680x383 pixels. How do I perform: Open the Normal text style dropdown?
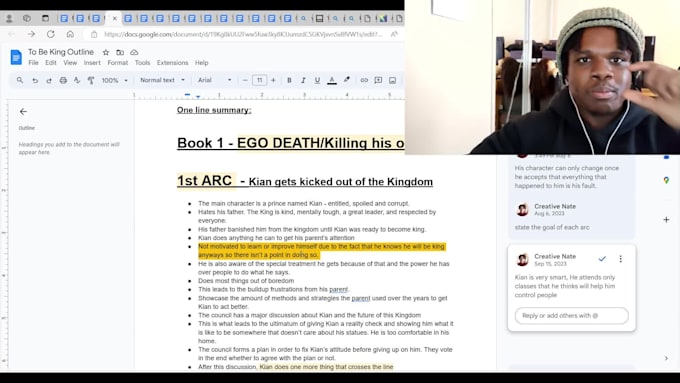coord(162,80)
